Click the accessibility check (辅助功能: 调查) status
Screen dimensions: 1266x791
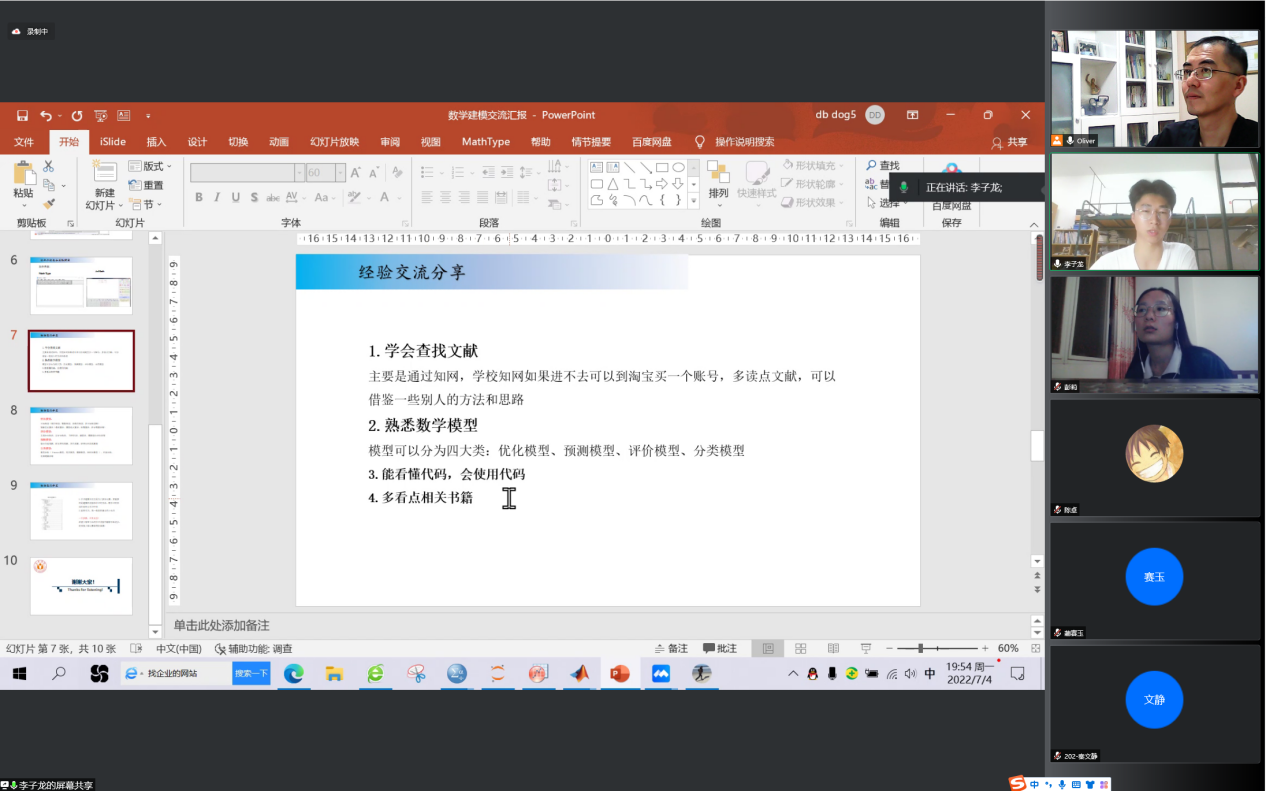point(254,648)
